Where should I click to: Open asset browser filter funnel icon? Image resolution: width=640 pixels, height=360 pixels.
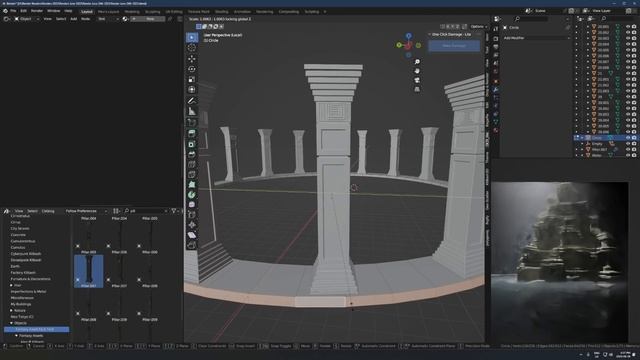click(174, 211)
